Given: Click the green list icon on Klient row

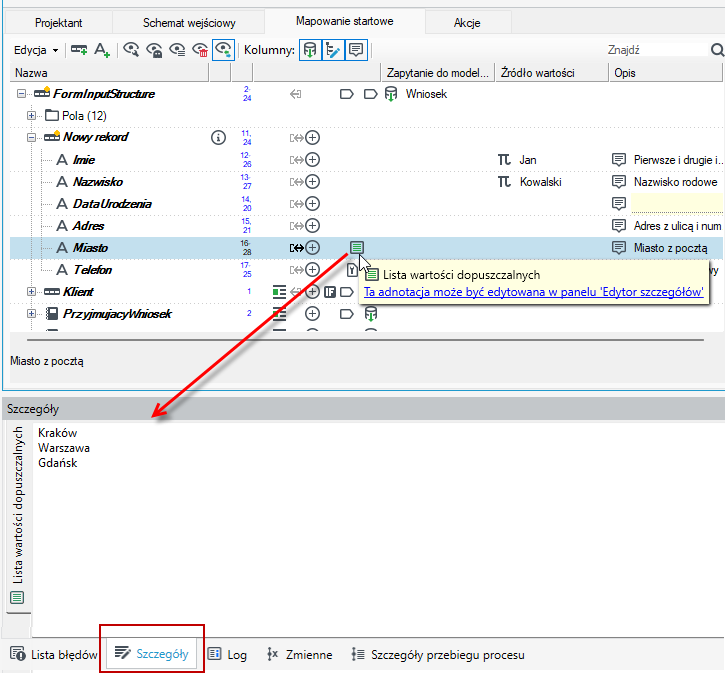Looking at the screenshot, I should pos(279,292).
